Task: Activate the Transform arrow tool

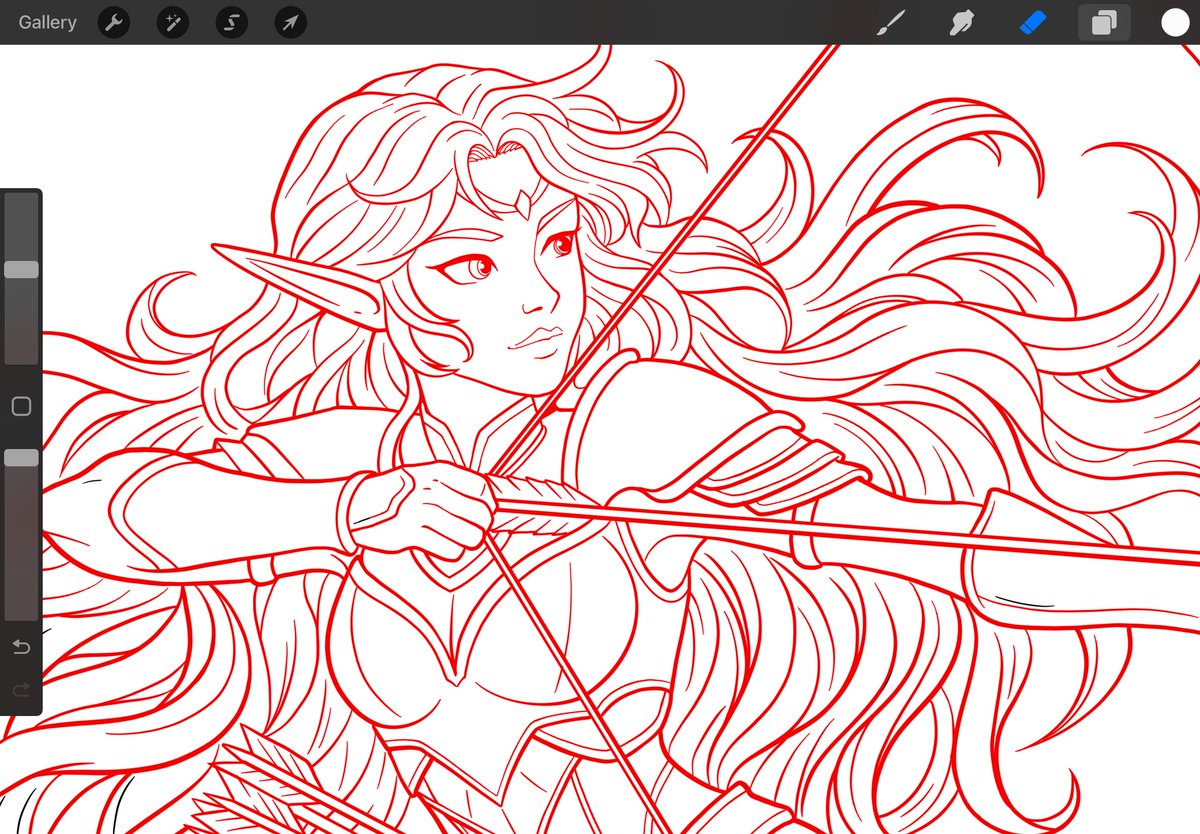Action: [290, 22]
